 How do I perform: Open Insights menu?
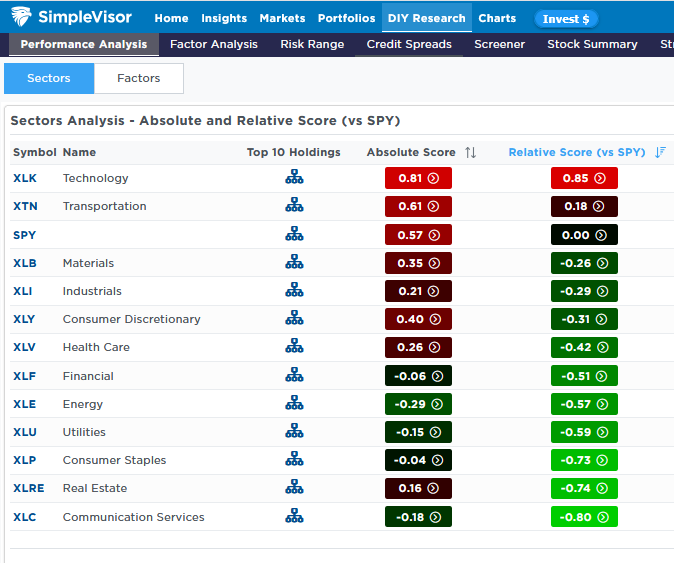(x=224, y=18)
